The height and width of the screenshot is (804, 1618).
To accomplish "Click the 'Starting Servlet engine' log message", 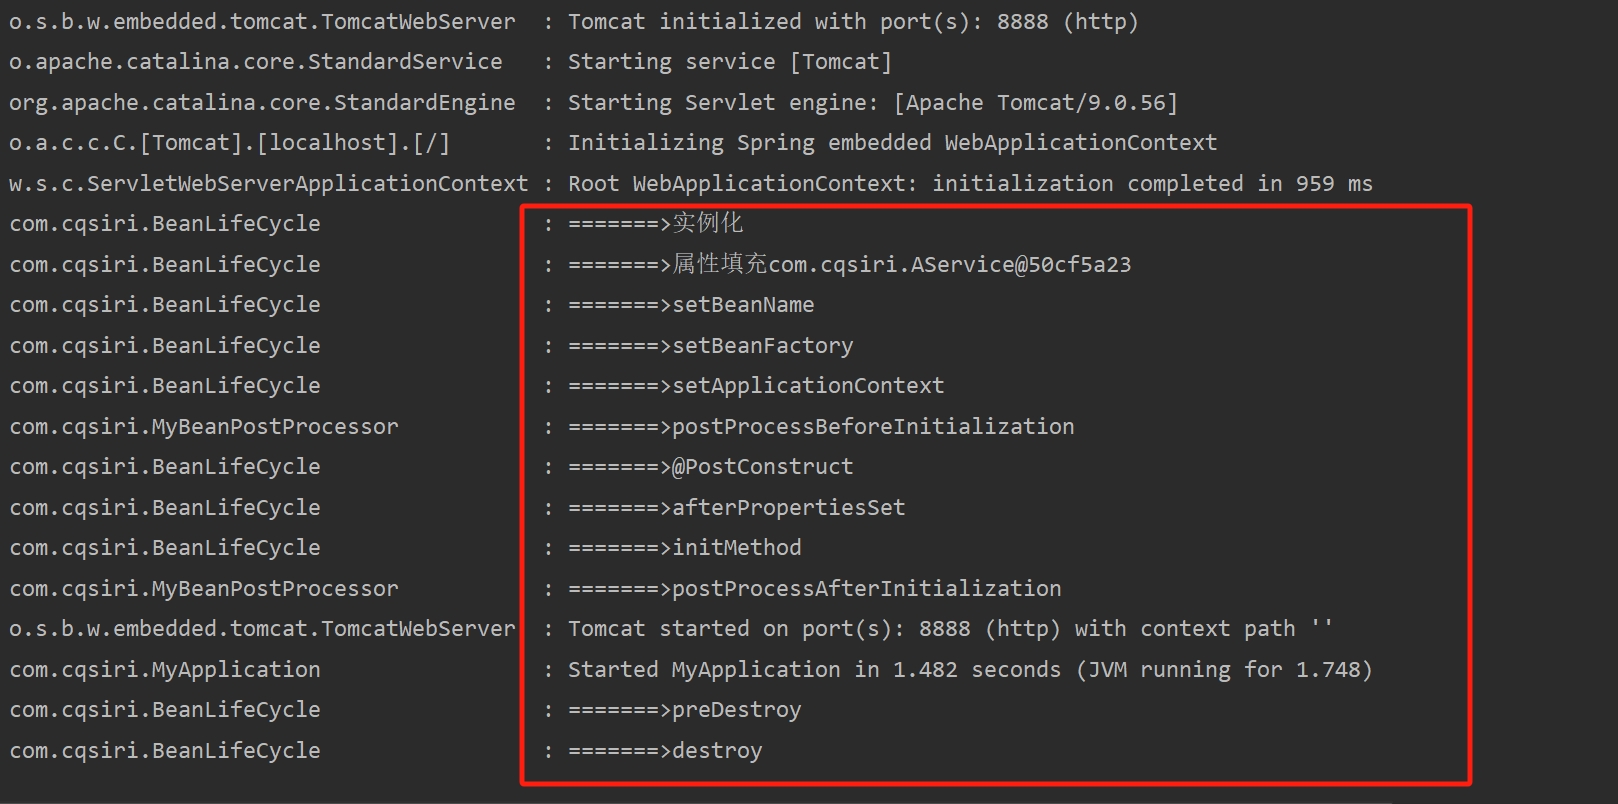I will point(872,103).
